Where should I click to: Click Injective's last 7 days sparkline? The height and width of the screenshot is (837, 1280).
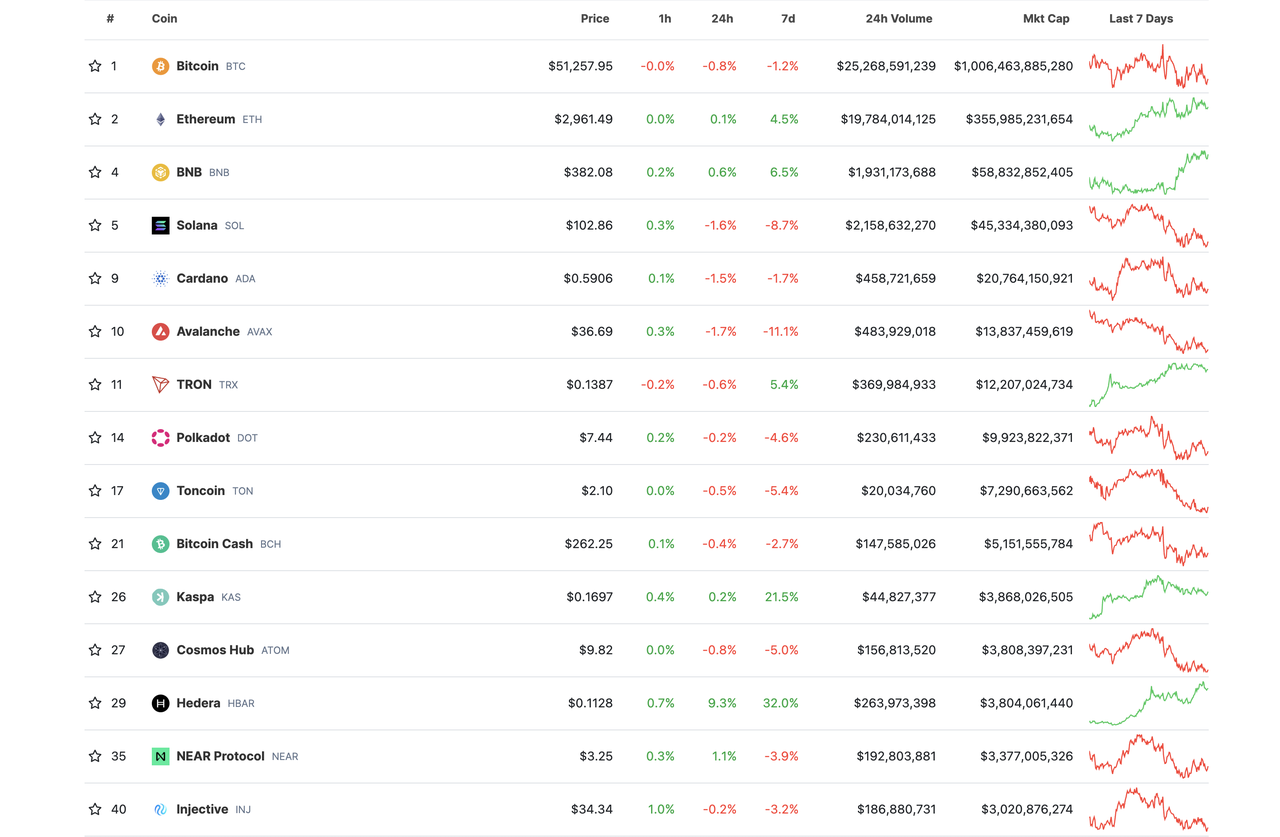pyautogui.click(x=1148, y=809)
